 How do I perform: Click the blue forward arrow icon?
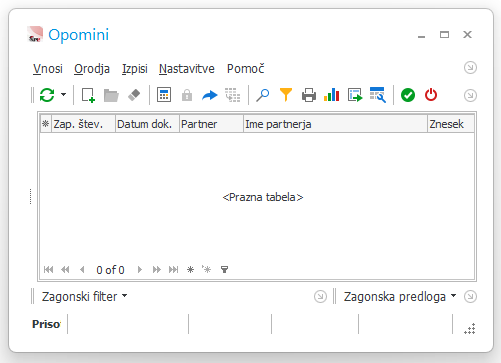[x=210, y=95]
